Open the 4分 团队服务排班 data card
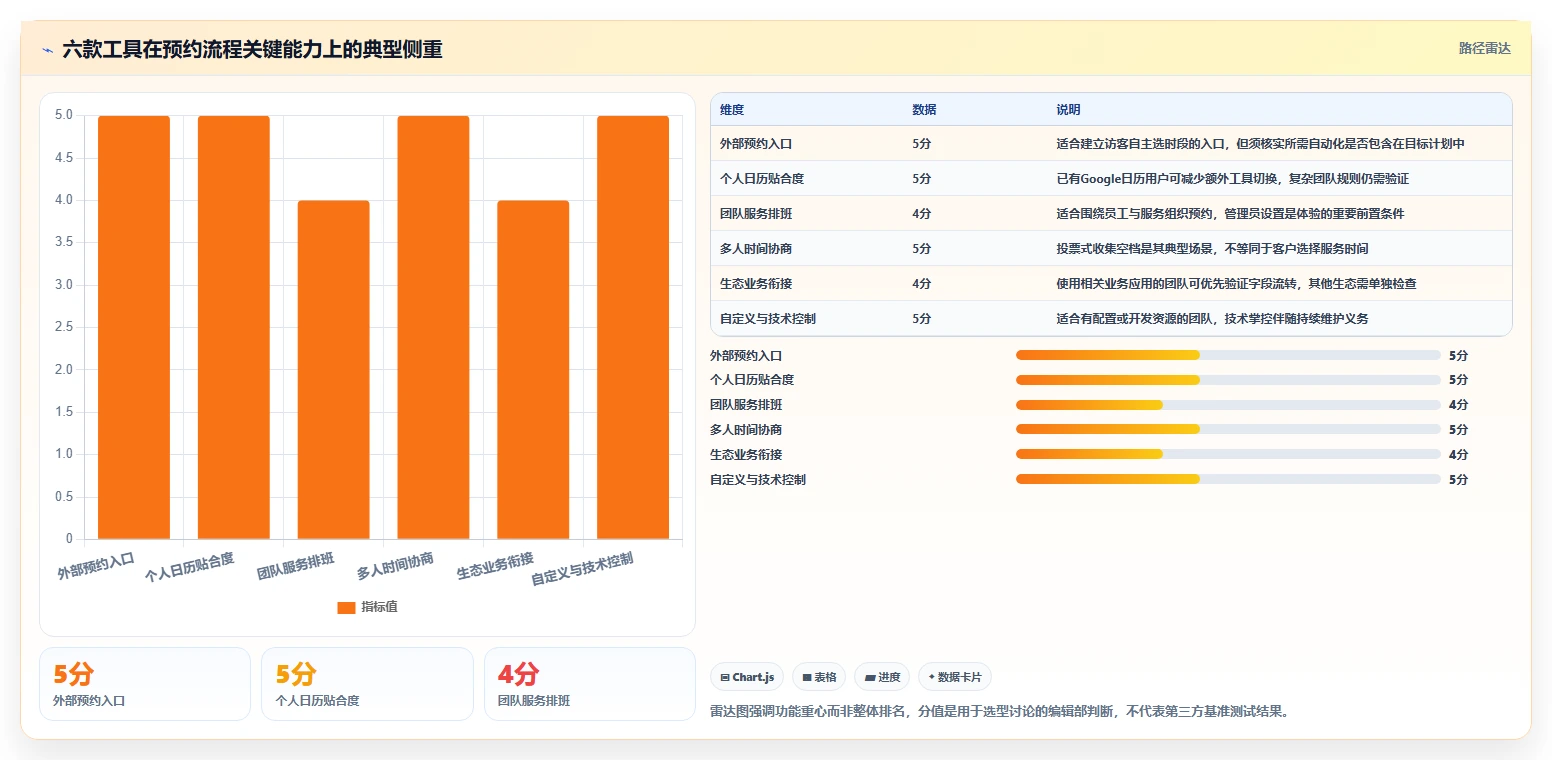Viewport: 1552px width, 760px height. coord(590,684)
